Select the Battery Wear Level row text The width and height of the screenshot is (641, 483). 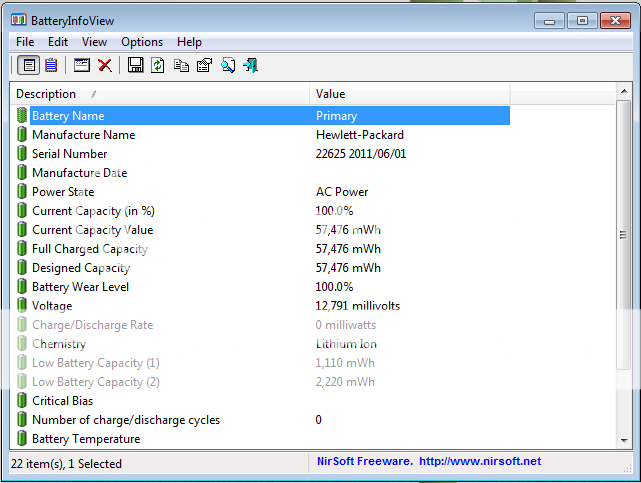80,287
